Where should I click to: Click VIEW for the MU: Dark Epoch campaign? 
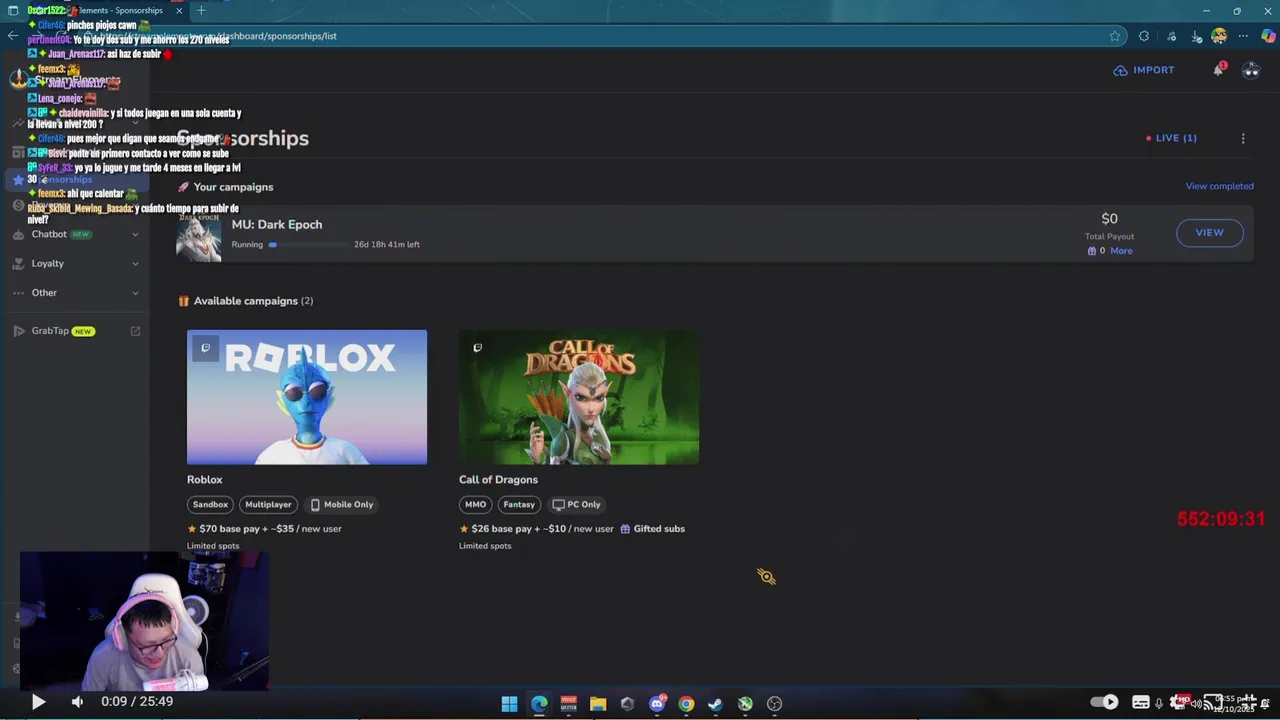tap(1209, 233)
